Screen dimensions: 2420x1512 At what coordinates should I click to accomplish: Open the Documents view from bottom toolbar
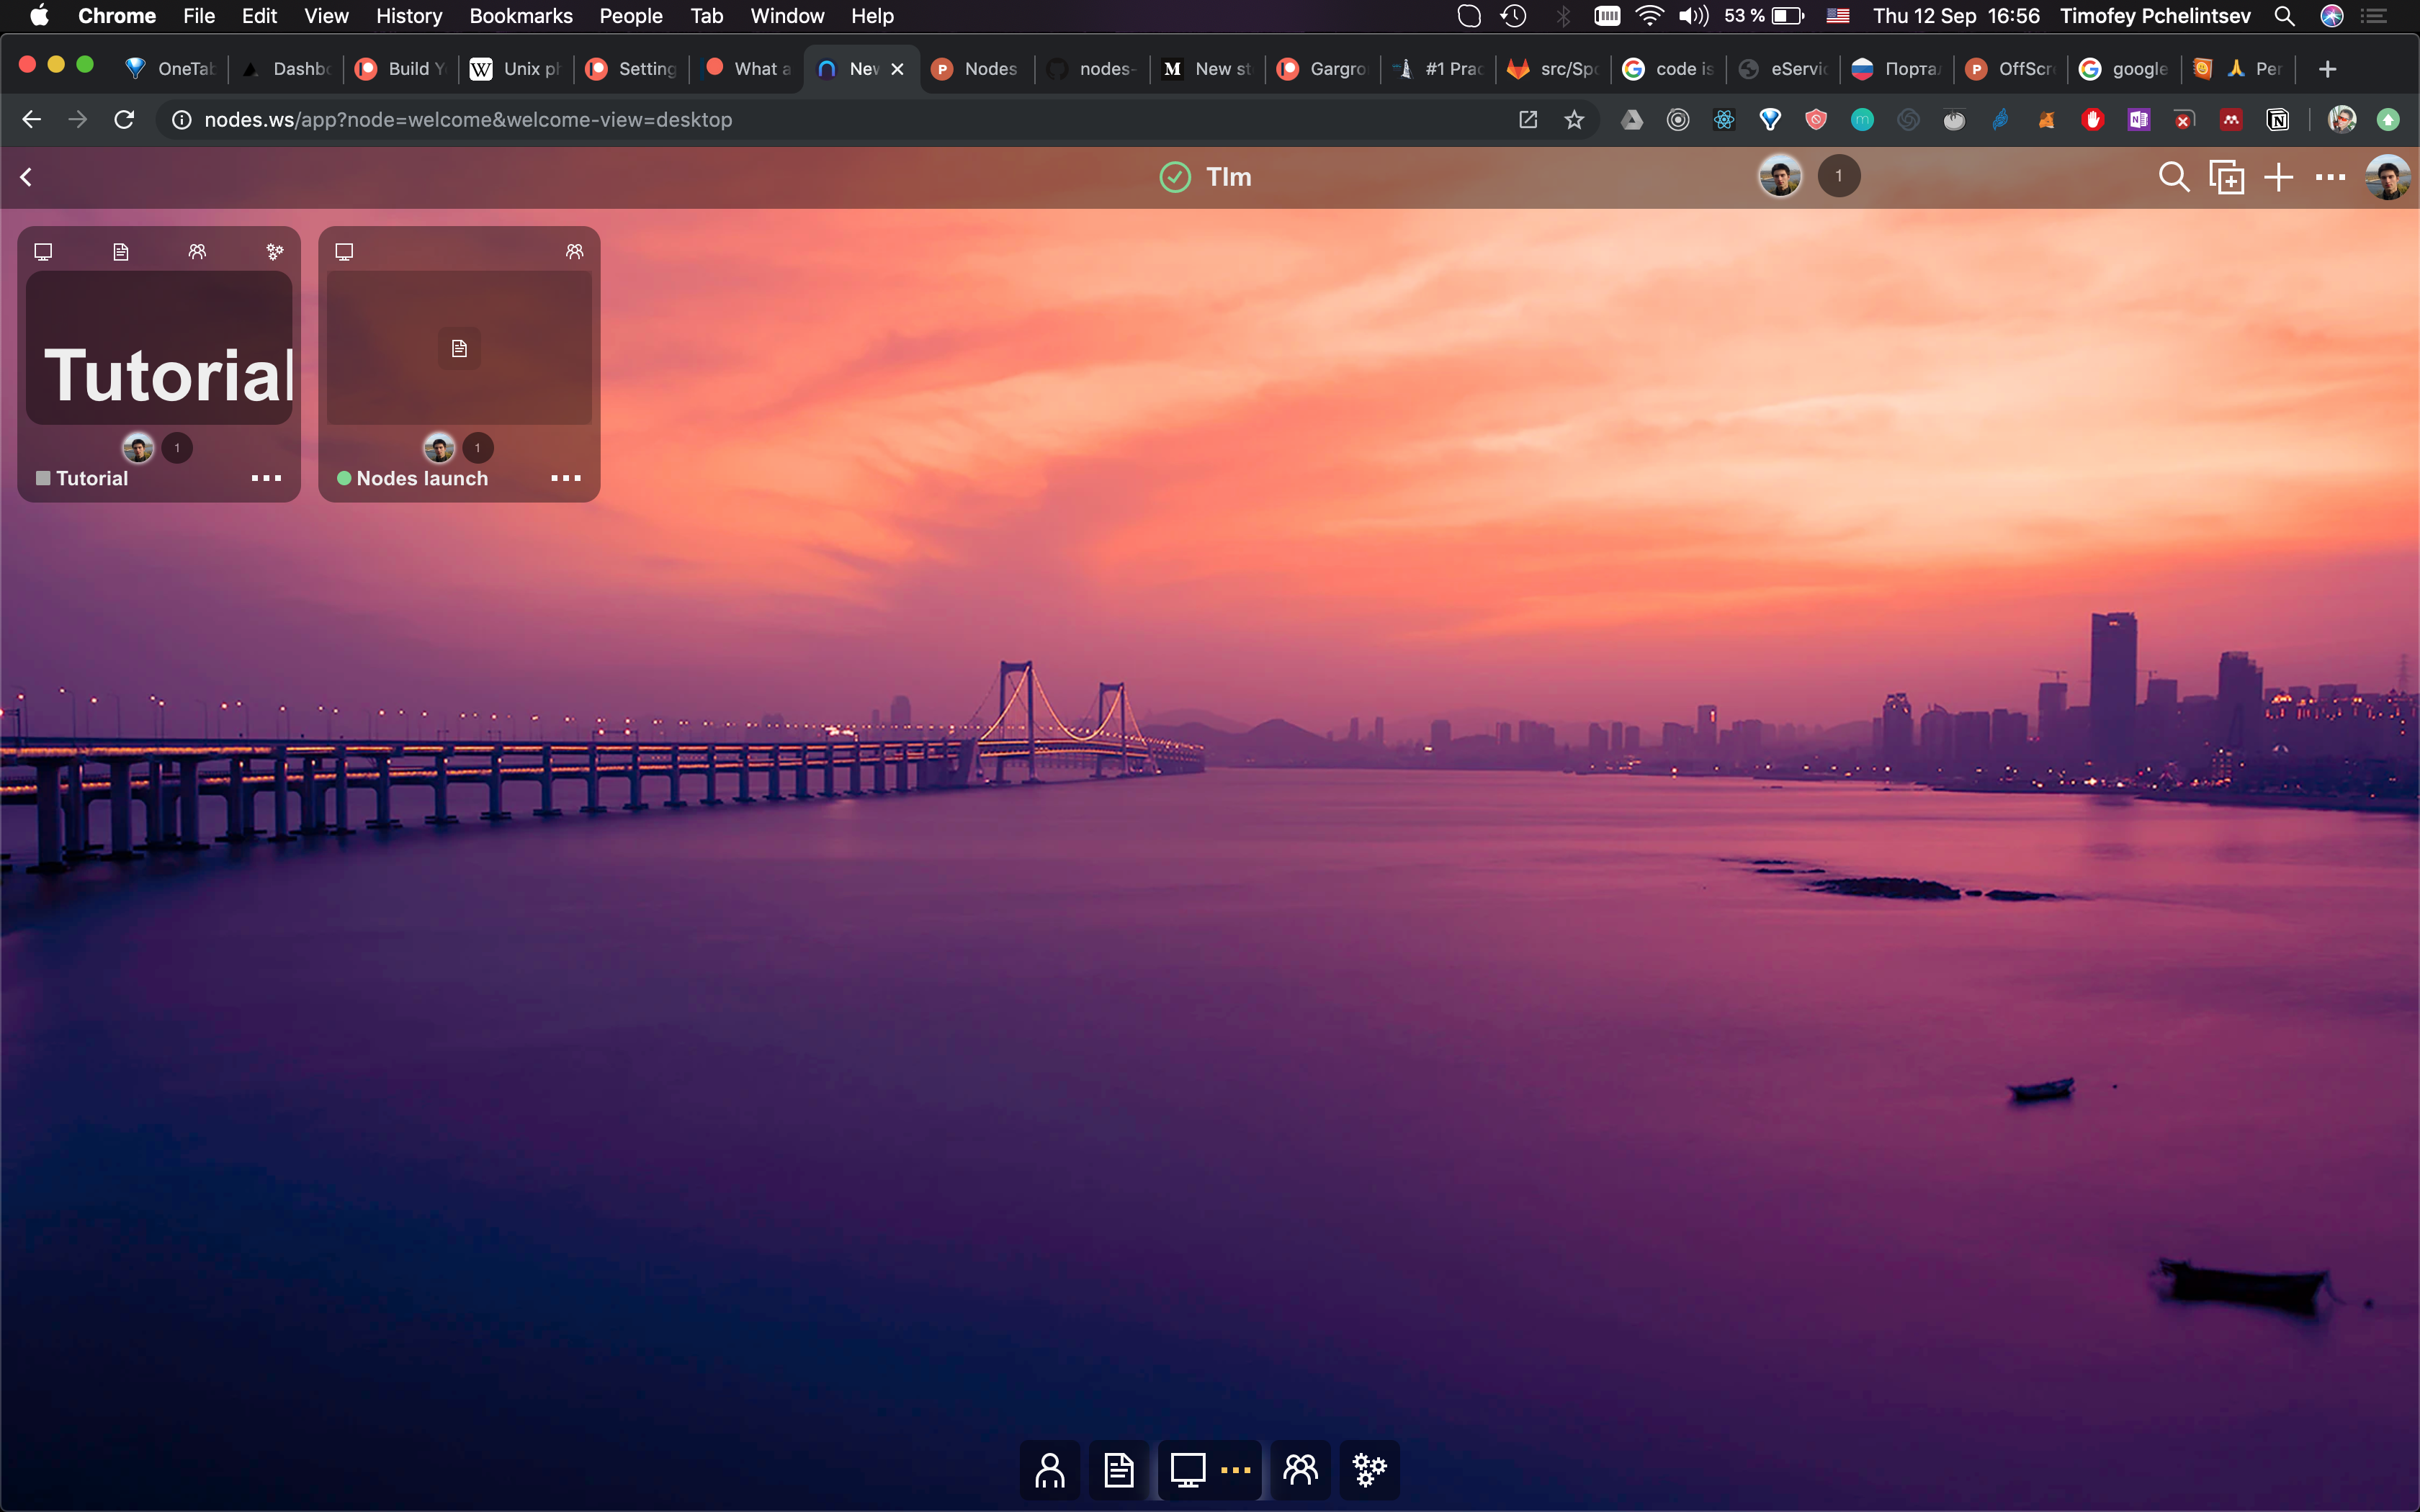click(x=1118, y=1469)
